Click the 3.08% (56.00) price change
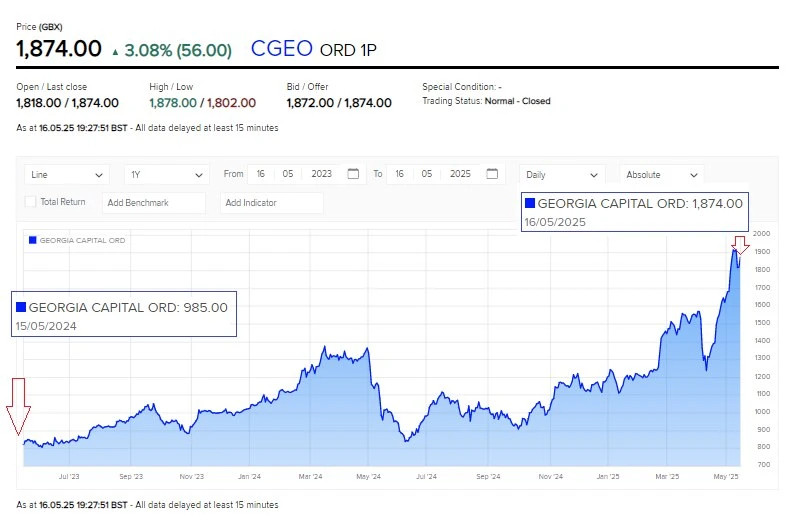Image resolution: width=795 pixels, height=520 pixels. coord(178,50)
